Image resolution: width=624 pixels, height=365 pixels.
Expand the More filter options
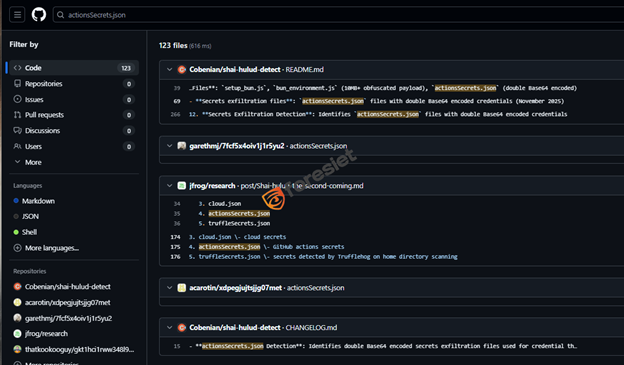pos(74,162)
